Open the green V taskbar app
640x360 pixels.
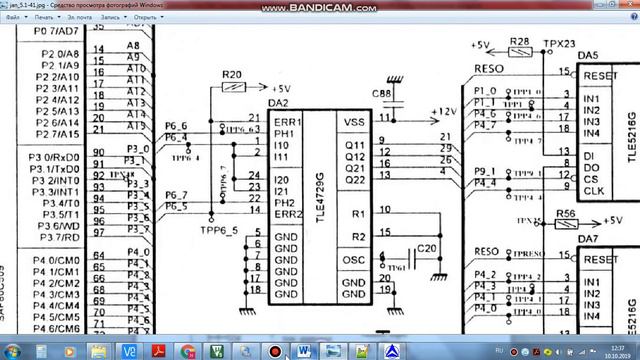point(217,351)
